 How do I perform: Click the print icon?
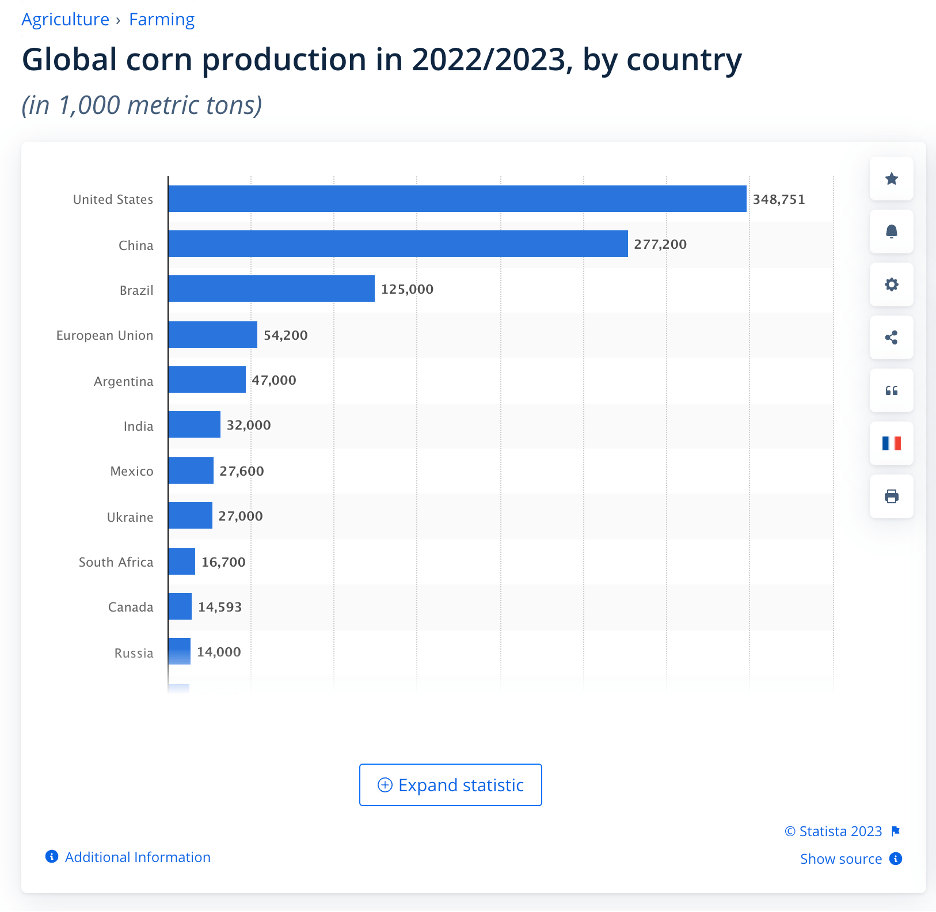point(891,496)
